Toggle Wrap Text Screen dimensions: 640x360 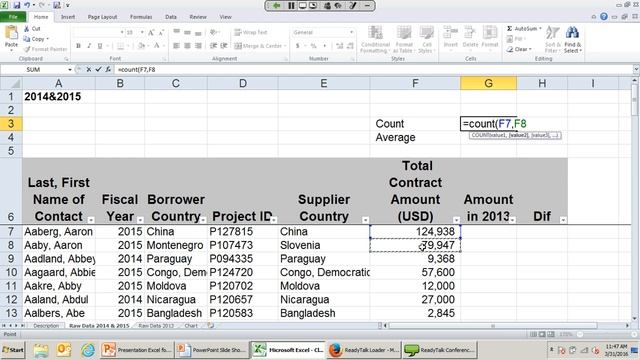pos(251,32)
